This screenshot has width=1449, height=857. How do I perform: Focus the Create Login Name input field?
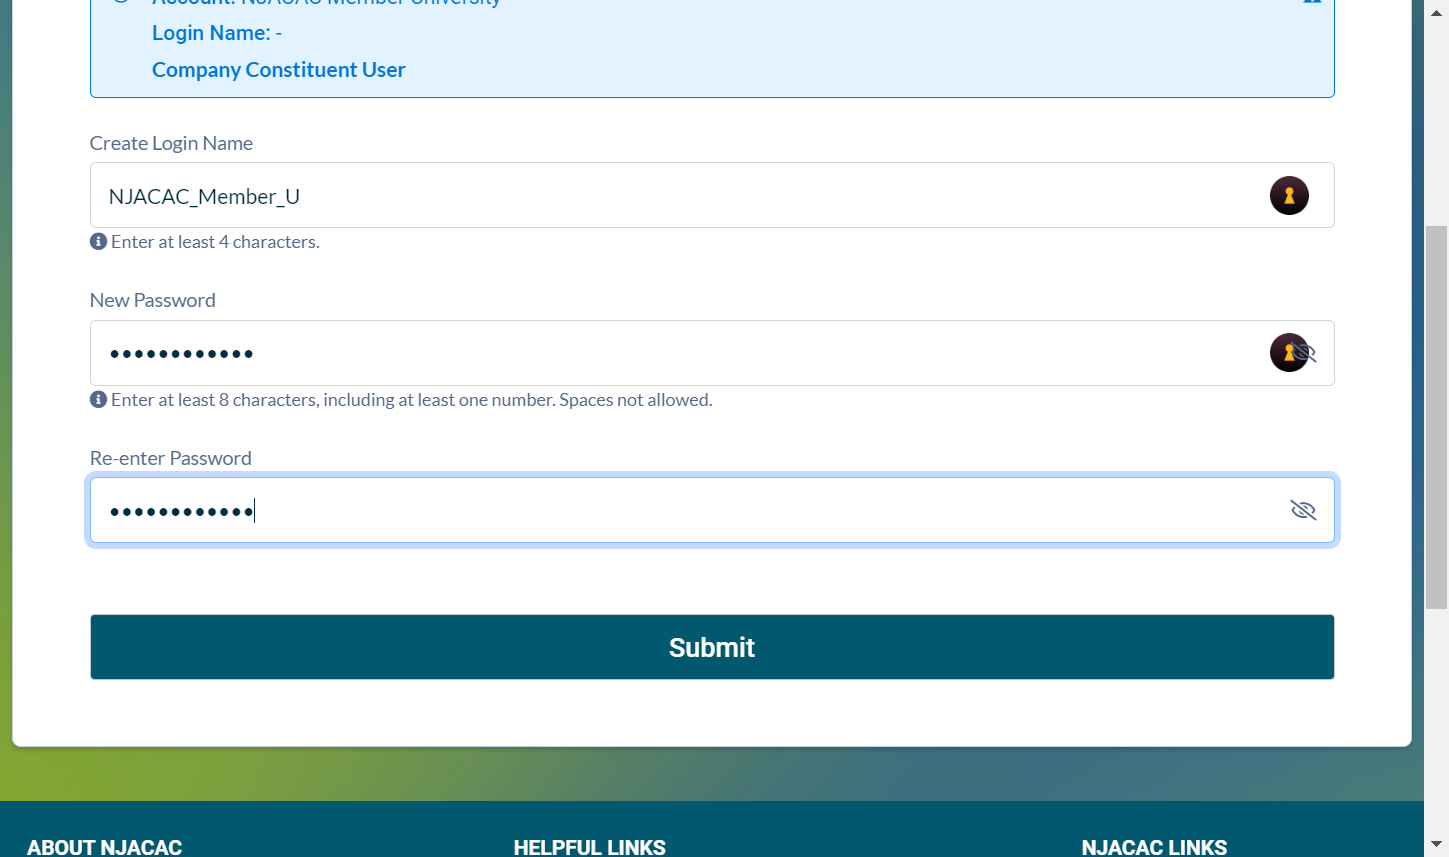coord(712,195)
